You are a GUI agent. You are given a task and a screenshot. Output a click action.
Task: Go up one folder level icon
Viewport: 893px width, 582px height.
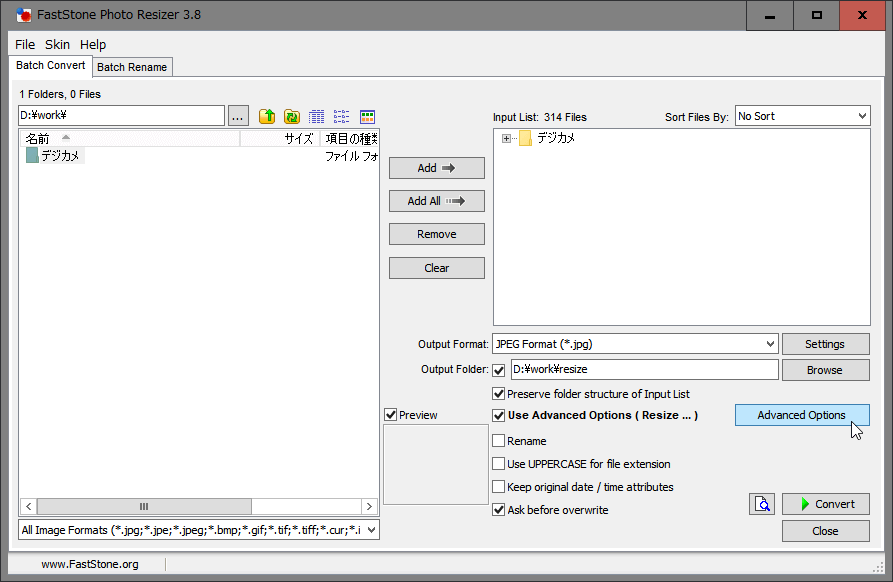coord(267,117)
